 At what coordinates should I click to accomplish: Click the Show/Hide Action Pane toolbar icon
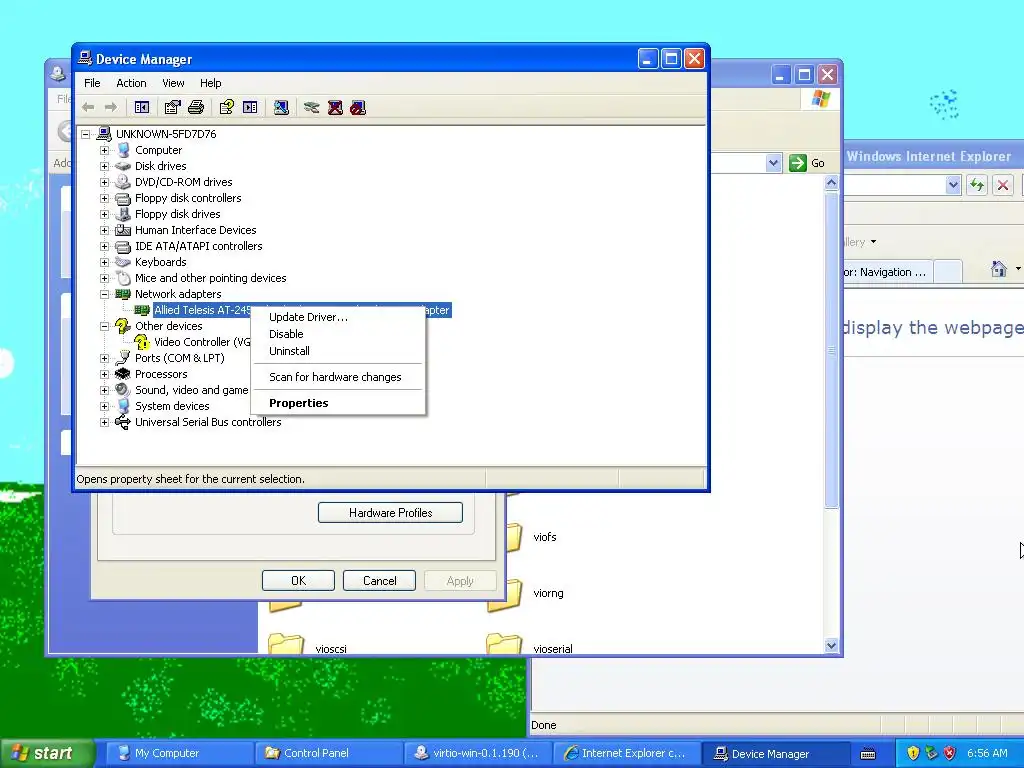250,107
